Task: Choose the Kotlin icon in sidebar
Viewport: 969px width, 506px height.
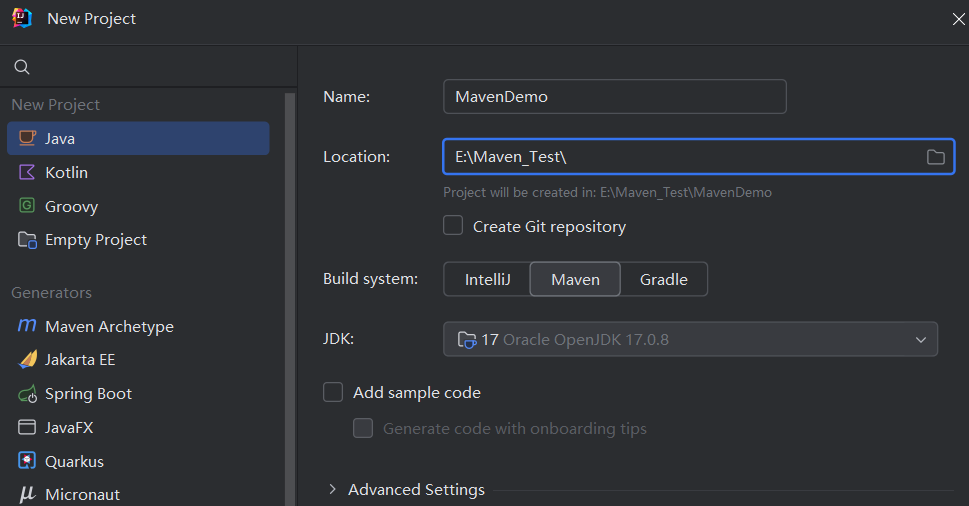Action: (27, 172)
